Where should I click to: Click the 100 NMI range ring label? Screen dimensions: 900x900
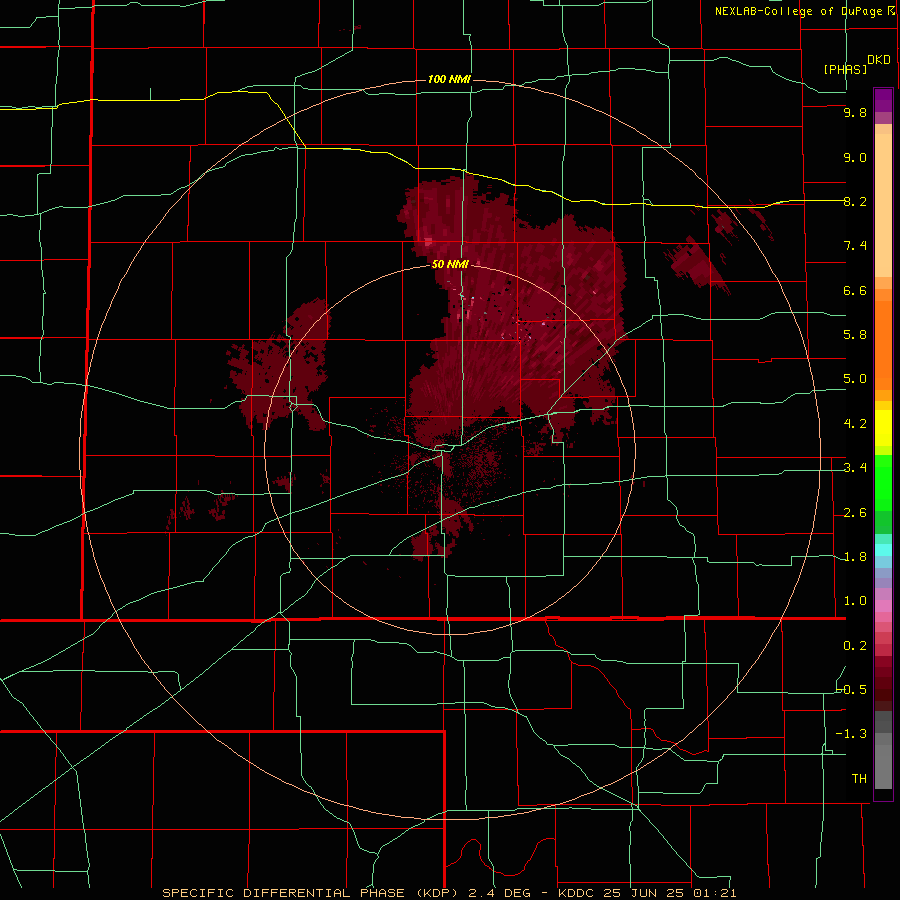[449, 79]
